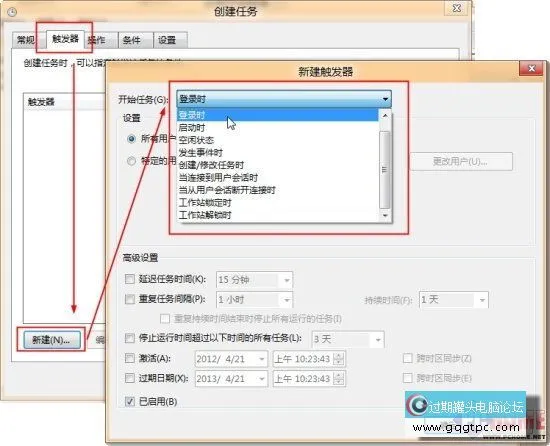Screen dimensions: 550x446
Task: Switch to the 常规 tab
Action: (27, 40)
